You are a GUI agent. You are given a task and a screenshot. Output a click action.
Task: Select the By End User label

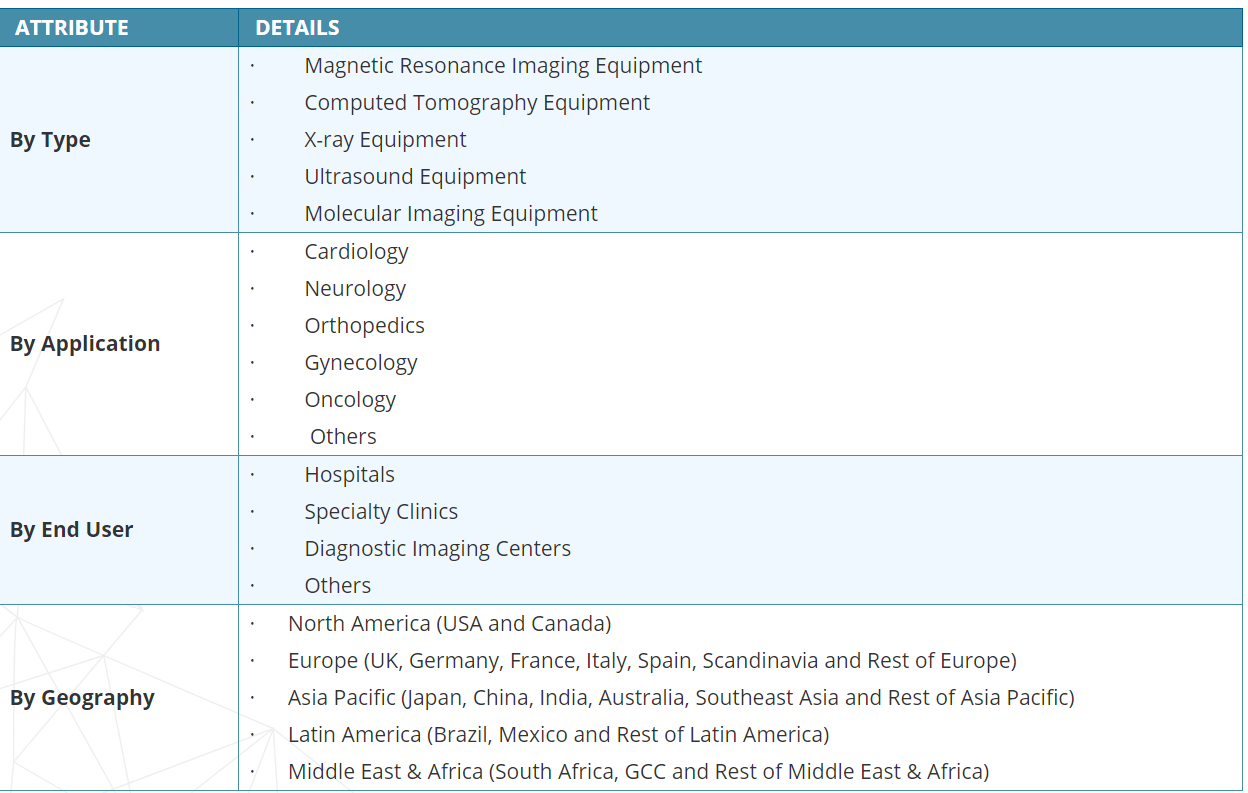pos(71,530)
